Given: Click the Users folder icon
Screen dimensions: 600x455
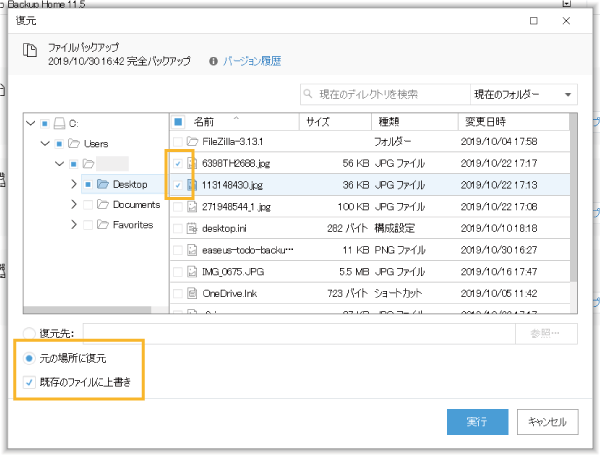Looking at the screenshot, I should click(74, 144).
